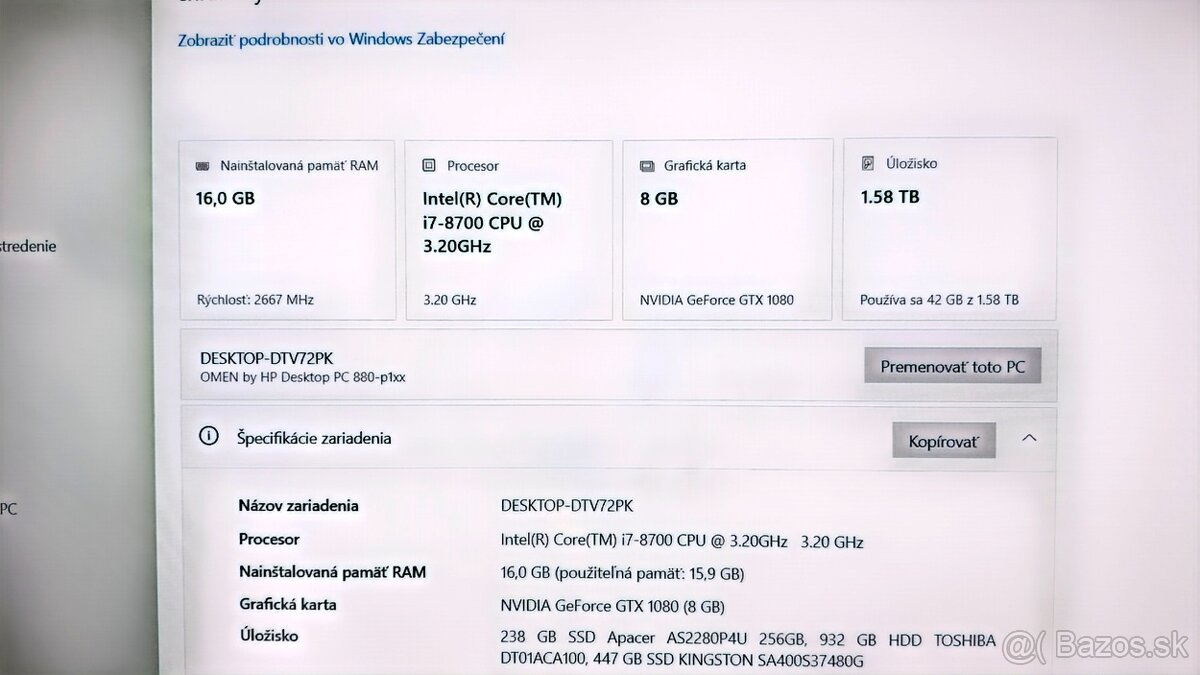Click the Grafická karta monitor icon
Screen dimensions: 1200x675
pos(647,164)
